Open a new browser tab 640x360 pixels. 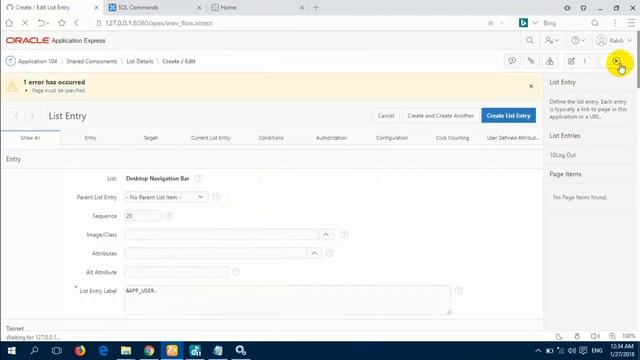coord(316,7)
